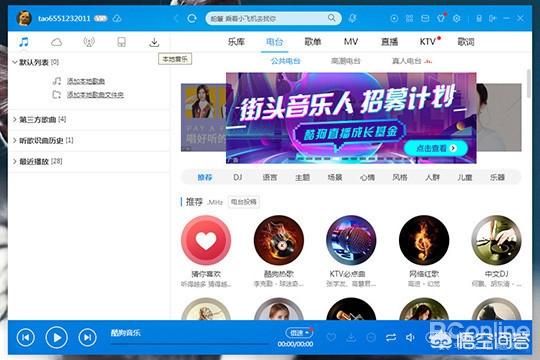Image resolution: width=540 pixels, height=360 pixels.
Task: Select the 推荐 category filter
Action: click(205, 177)
